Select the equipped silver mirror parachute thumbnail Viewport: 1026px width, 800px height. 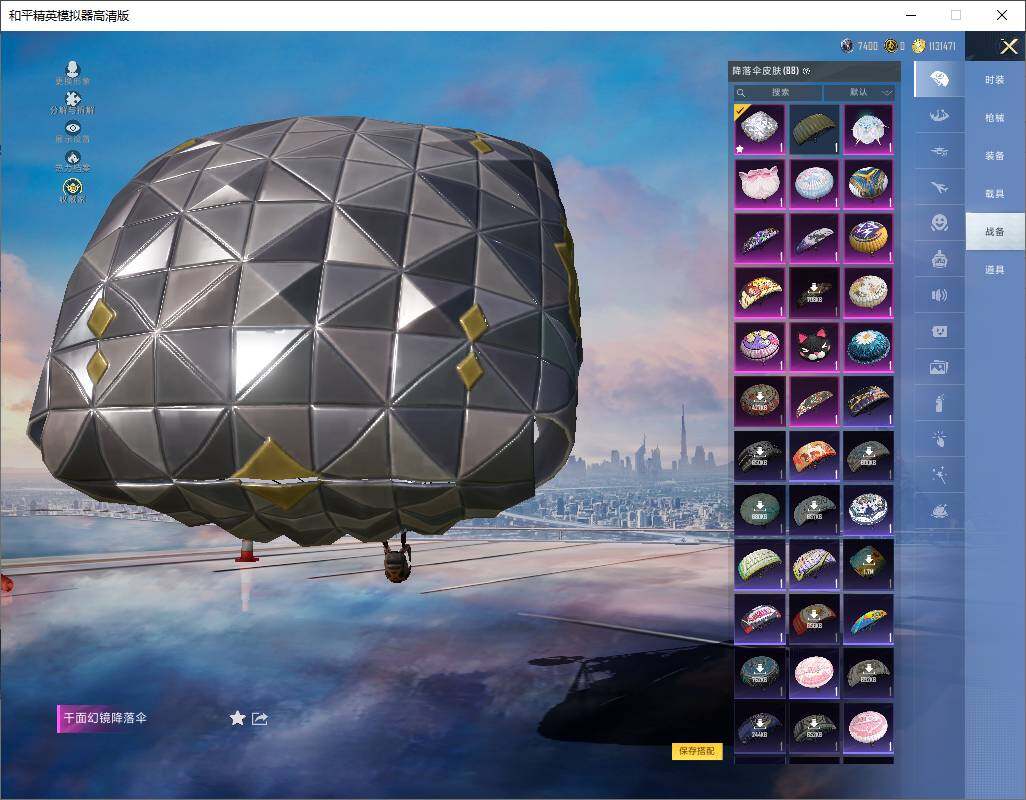[x=760, y=130]
